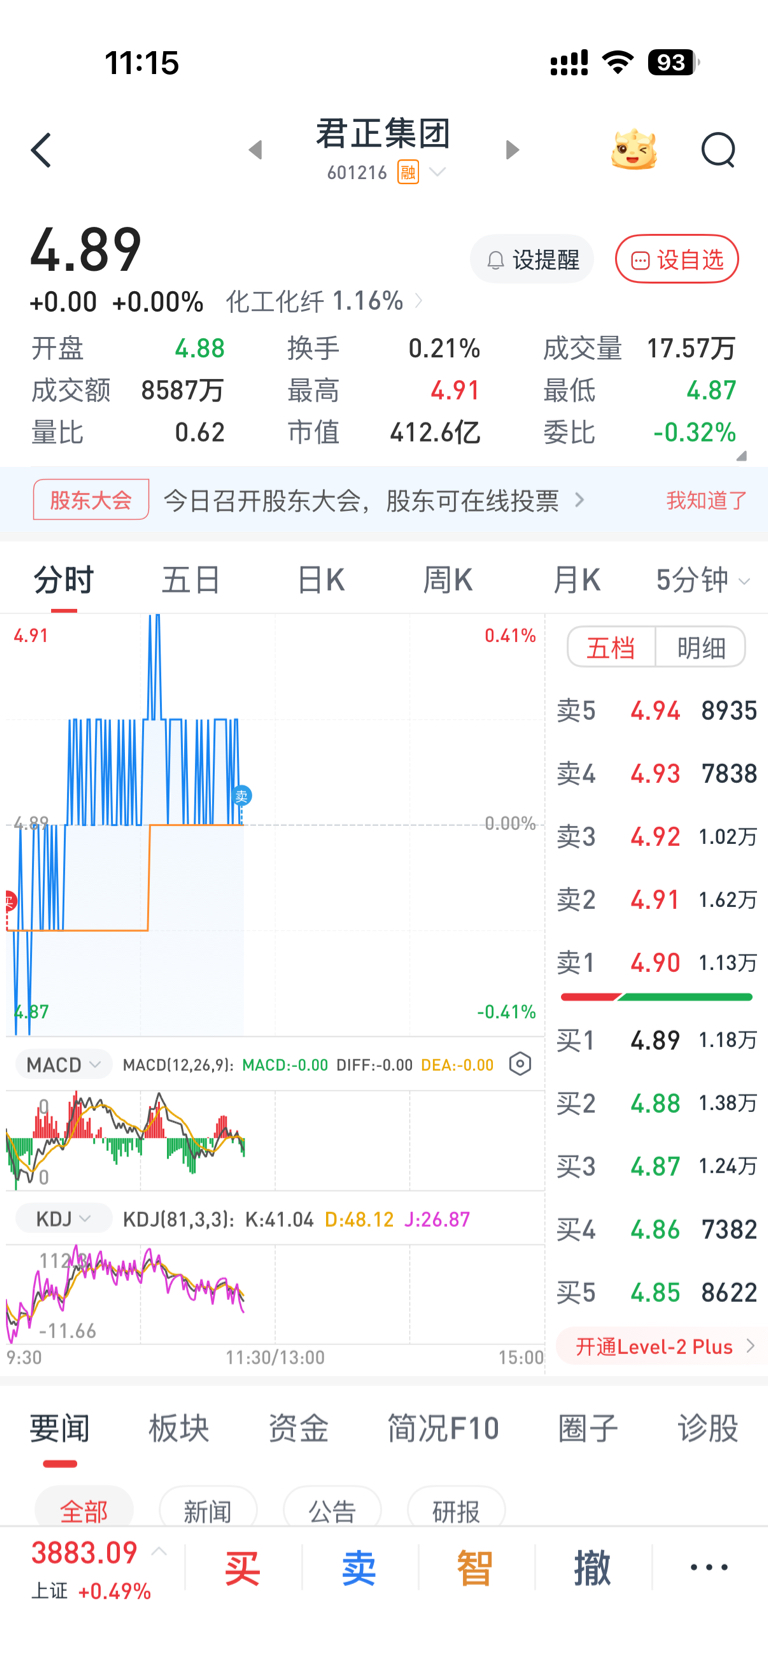Tap the orange 融 margin badge

click(x=408, y=172)
